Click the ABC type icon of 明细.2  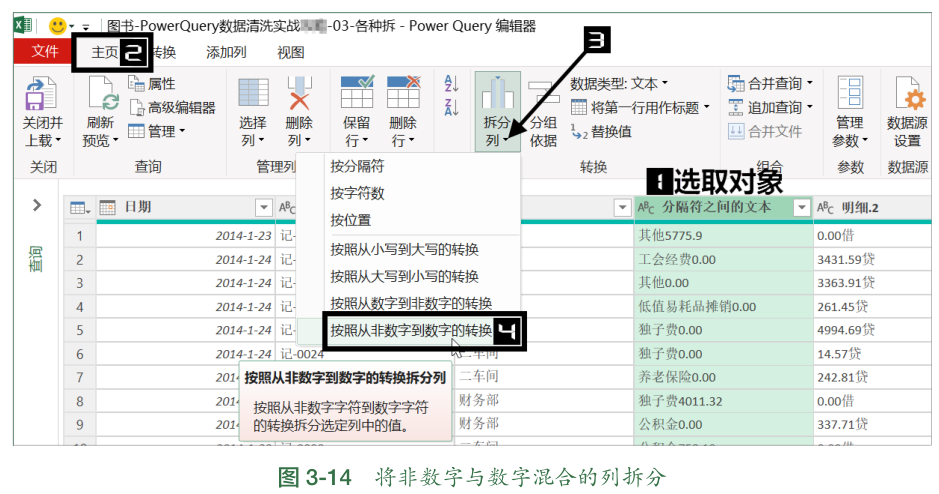[x=825, y=208]
